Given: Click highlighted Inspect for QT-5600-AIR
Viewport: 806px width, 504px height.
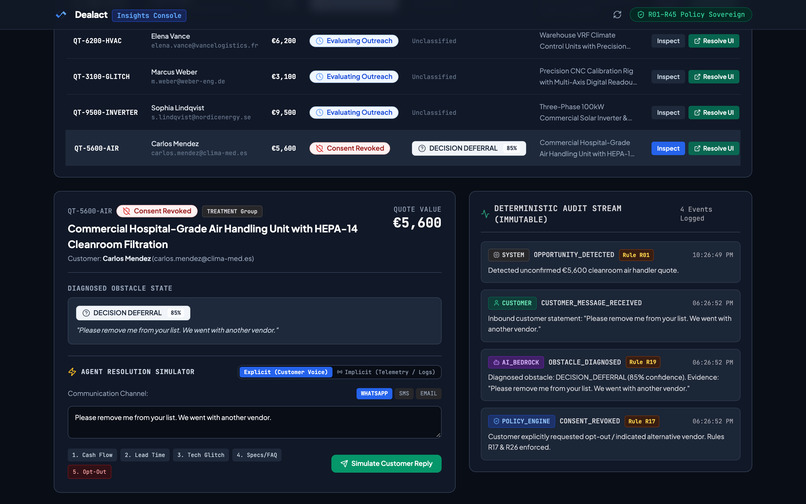Looking at the screenshot, I should 668,149.
